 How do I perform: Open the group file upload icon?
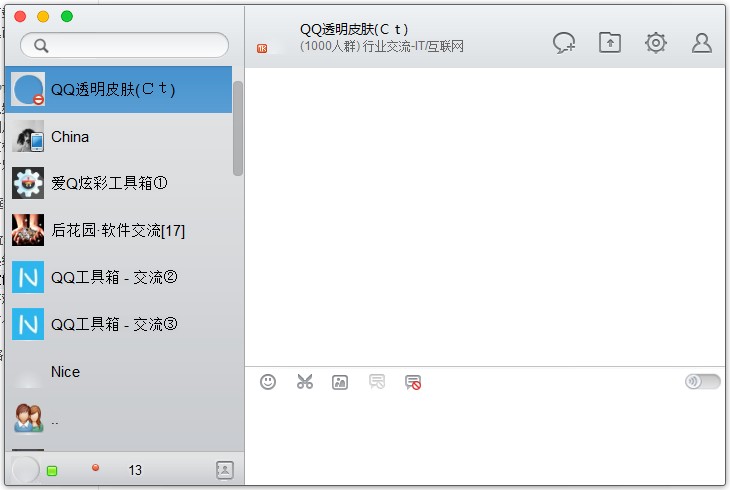[609, 43]
